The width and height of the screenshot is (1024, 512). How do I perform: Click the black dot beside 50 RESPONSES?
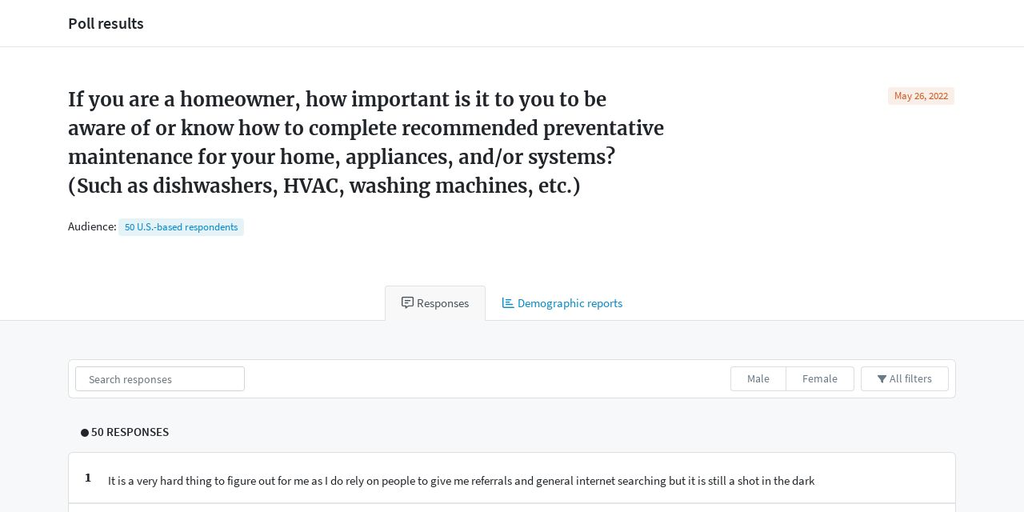click(85, 432)
